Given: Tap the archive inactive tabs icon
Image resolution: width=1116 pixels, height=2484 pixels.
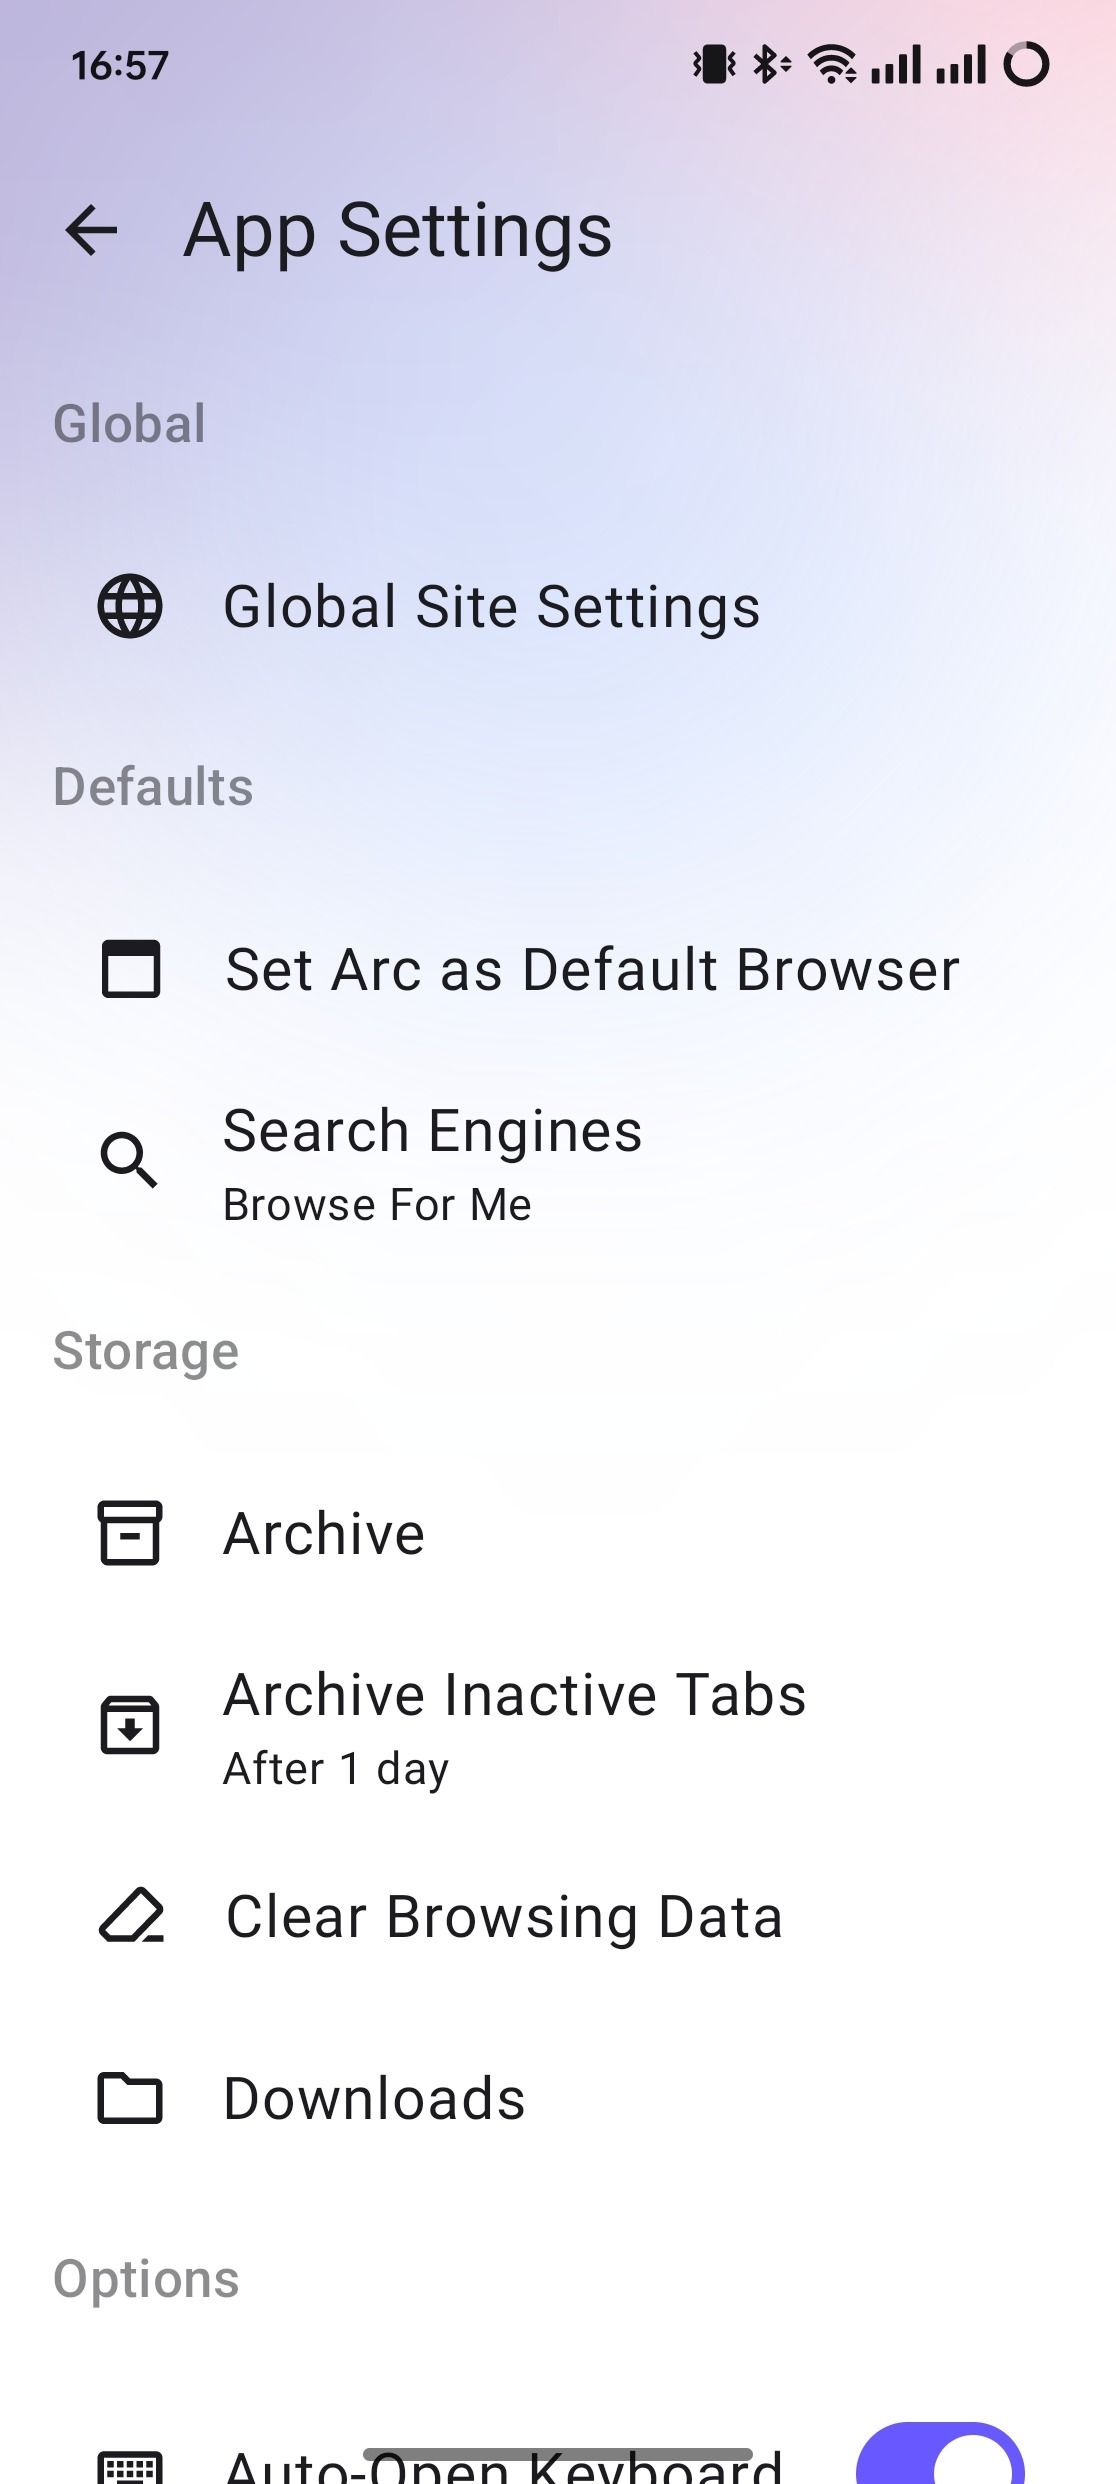Looking at the screenshot, I should coord(129,1725).
